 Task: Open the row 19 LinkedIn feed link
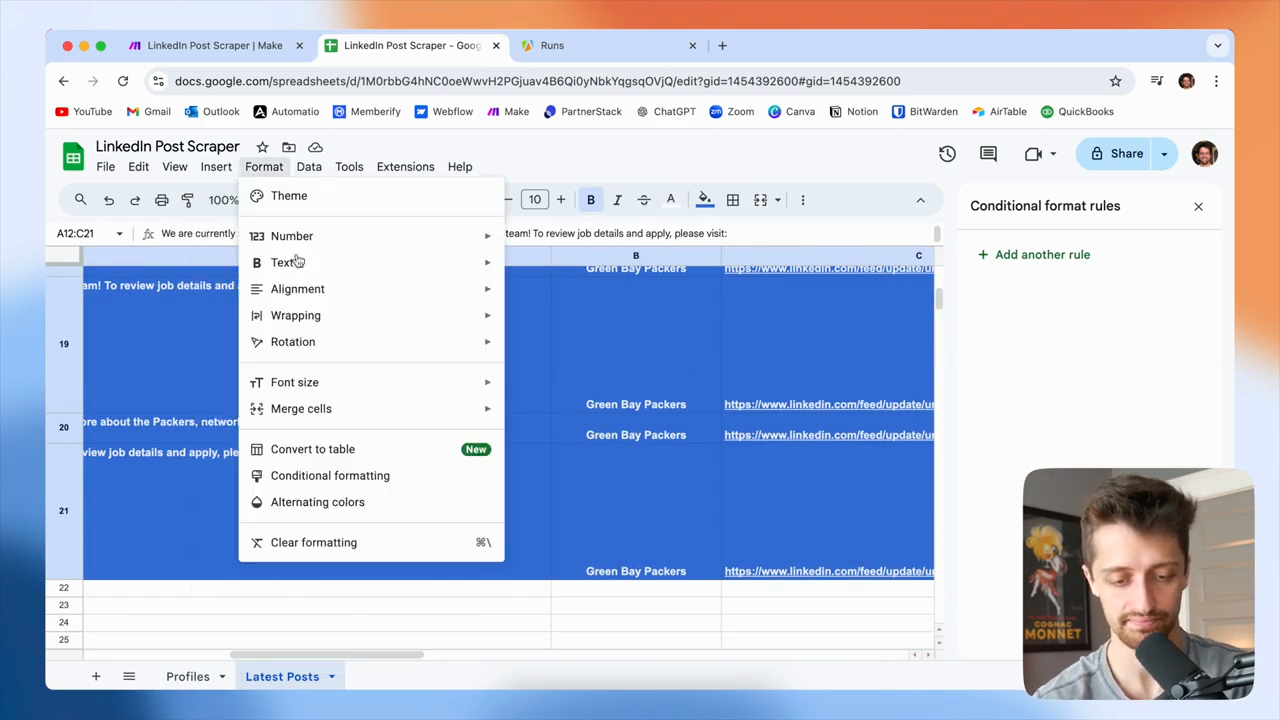tap(829, 405)
